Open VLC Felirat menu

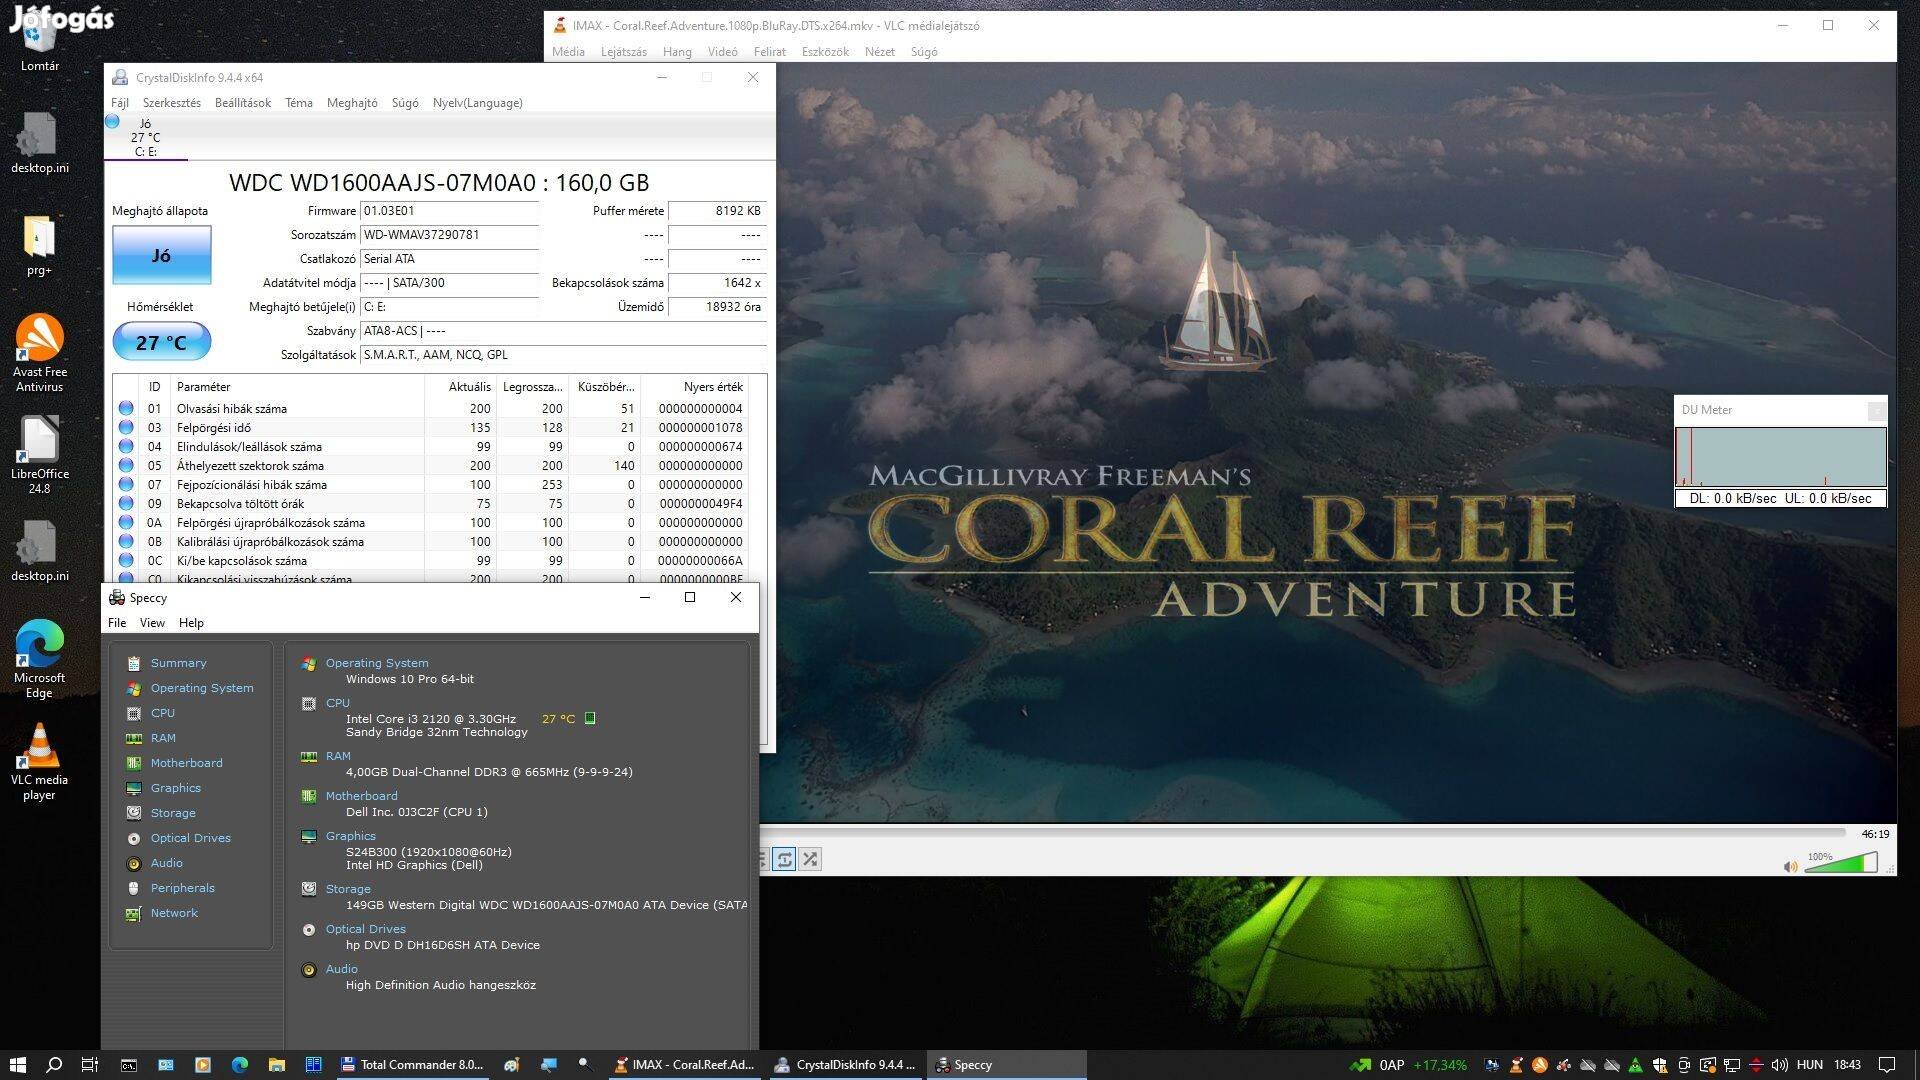tap(769, 52)
